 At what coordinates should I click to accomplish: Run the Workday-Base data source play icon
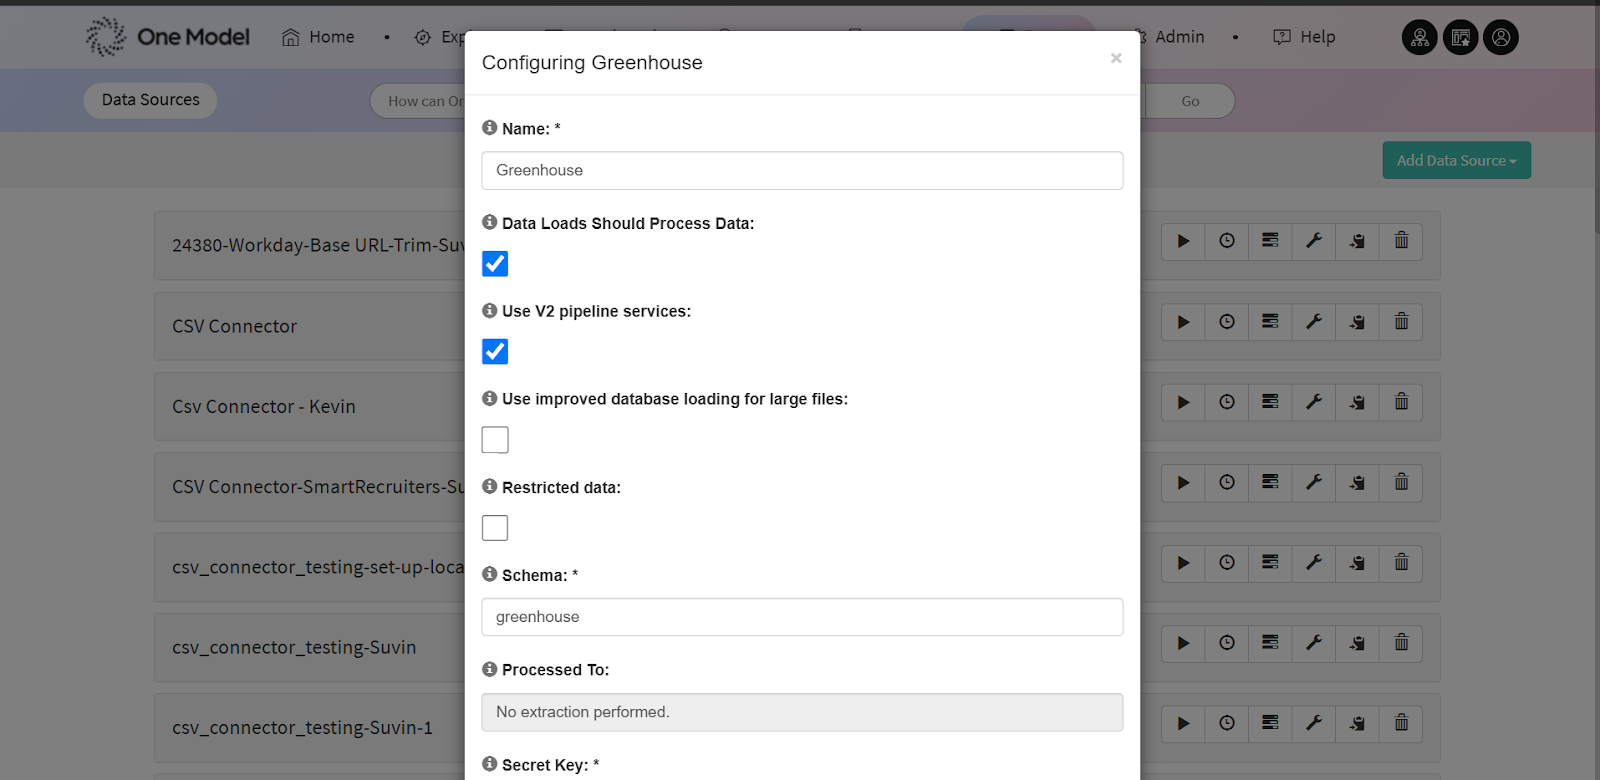(1183, 241)
